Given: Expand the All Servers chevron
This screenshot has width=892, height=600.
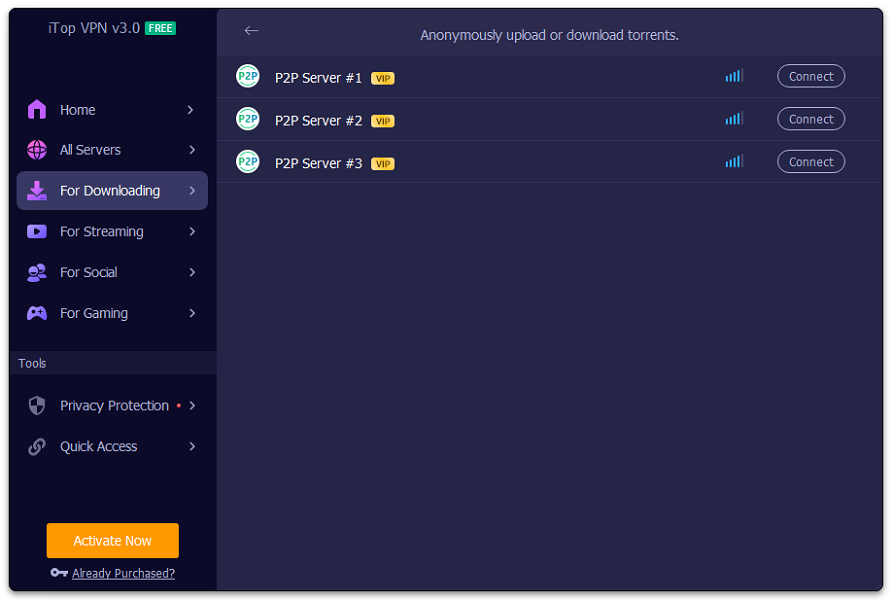Looking at the screenshot, I should click(x=191, y=150).
